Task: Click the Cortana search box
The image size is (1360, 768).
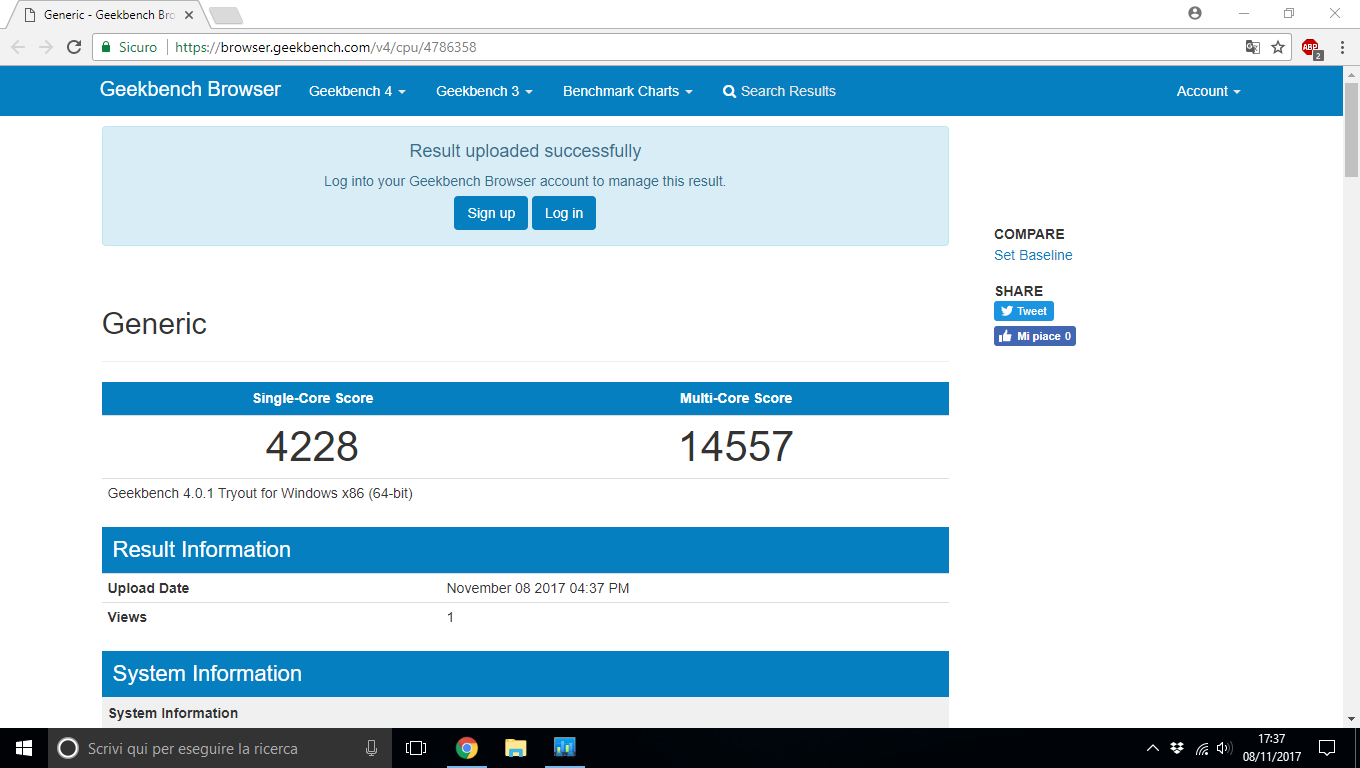Action: click(220, 748)
